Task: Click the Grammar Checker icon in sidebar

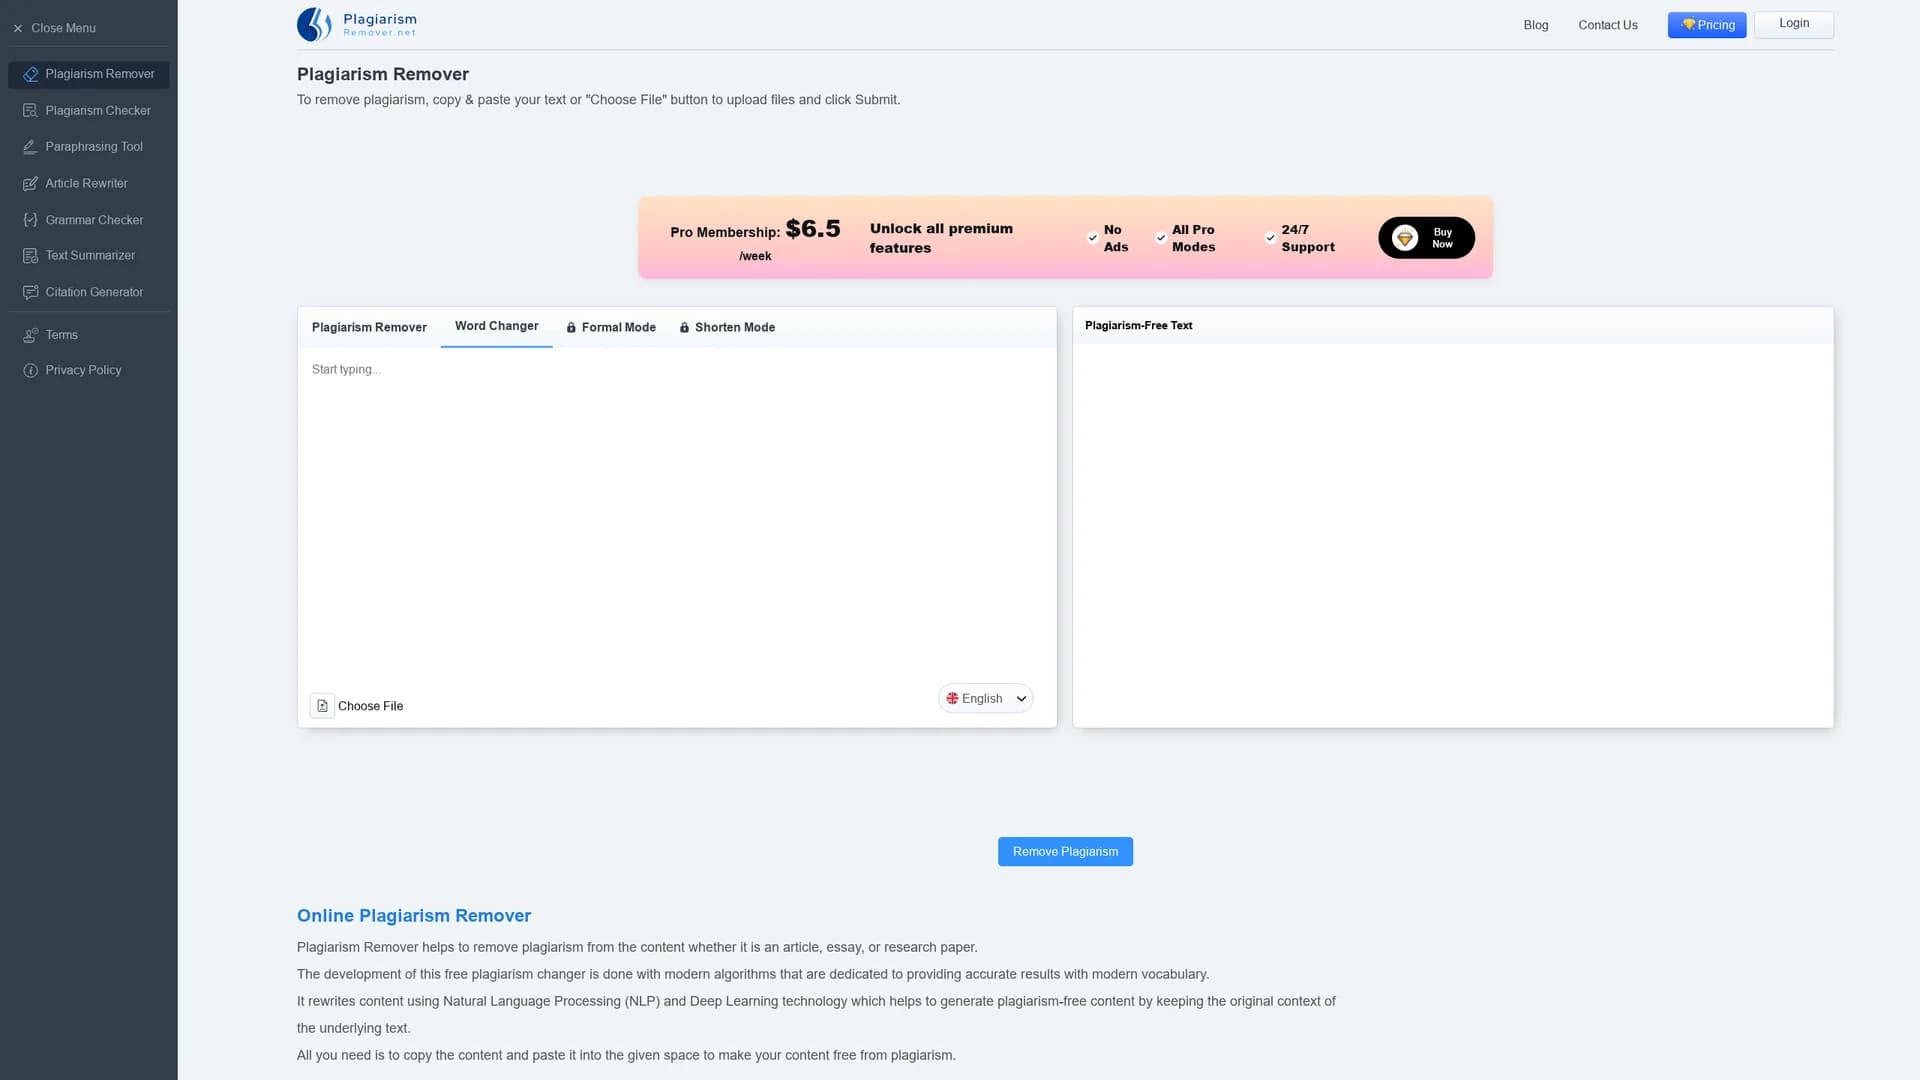Action: point(30,220)
